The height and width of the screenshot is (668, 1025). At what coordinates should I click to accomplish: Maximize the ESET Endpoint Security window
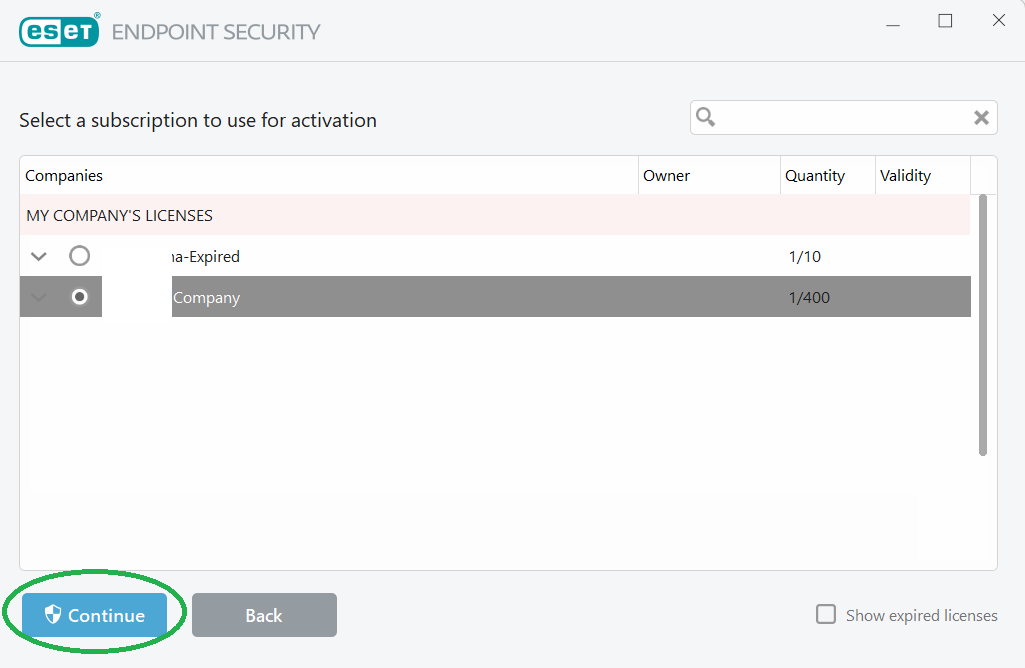coord(945,21)
